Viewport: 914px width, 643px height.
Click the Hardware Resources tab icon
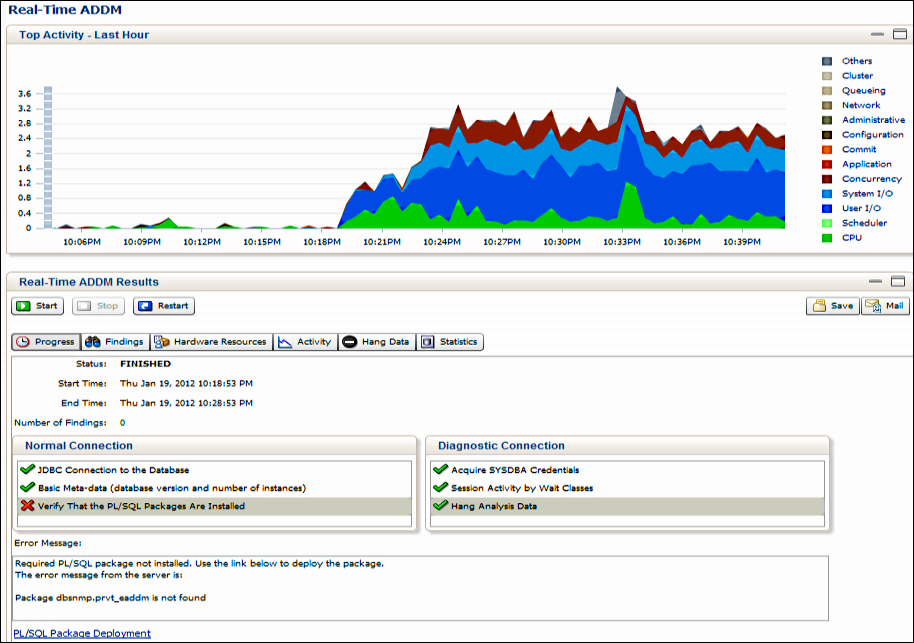click(x=160, y=341)
